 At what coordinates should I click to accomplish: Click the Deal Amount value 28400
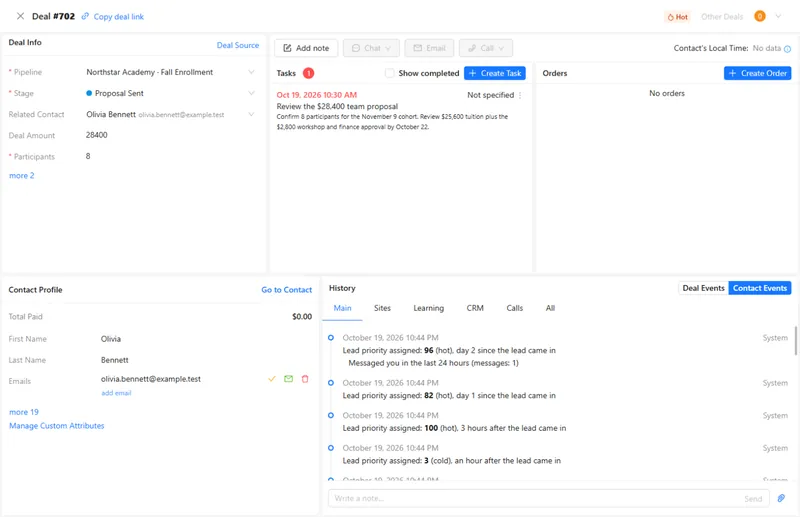click(x=96, y=135)
